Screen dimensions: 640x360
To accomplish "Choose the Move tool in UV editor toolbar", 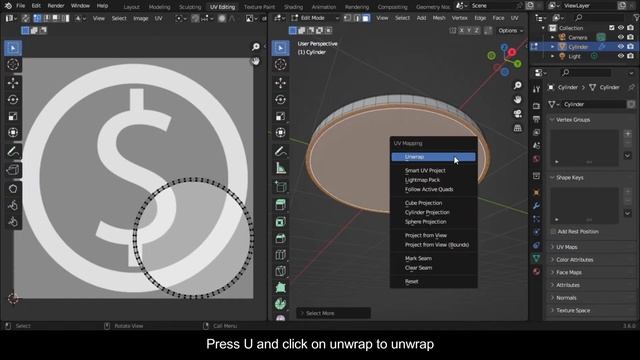I will pos(13,83).
